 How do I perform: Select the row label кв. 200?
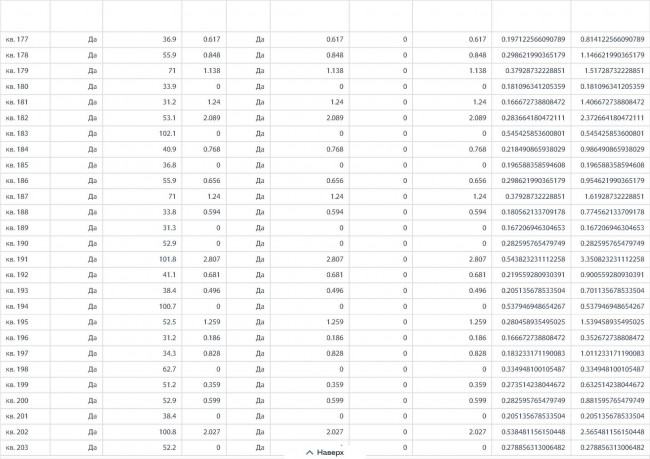(x=17, y=401)
